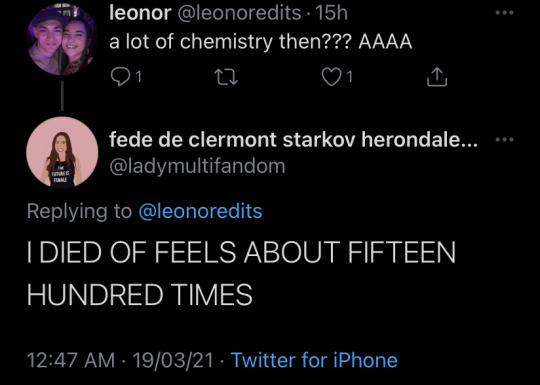Like leonor's tweet with the heart icon

(331, 77)
